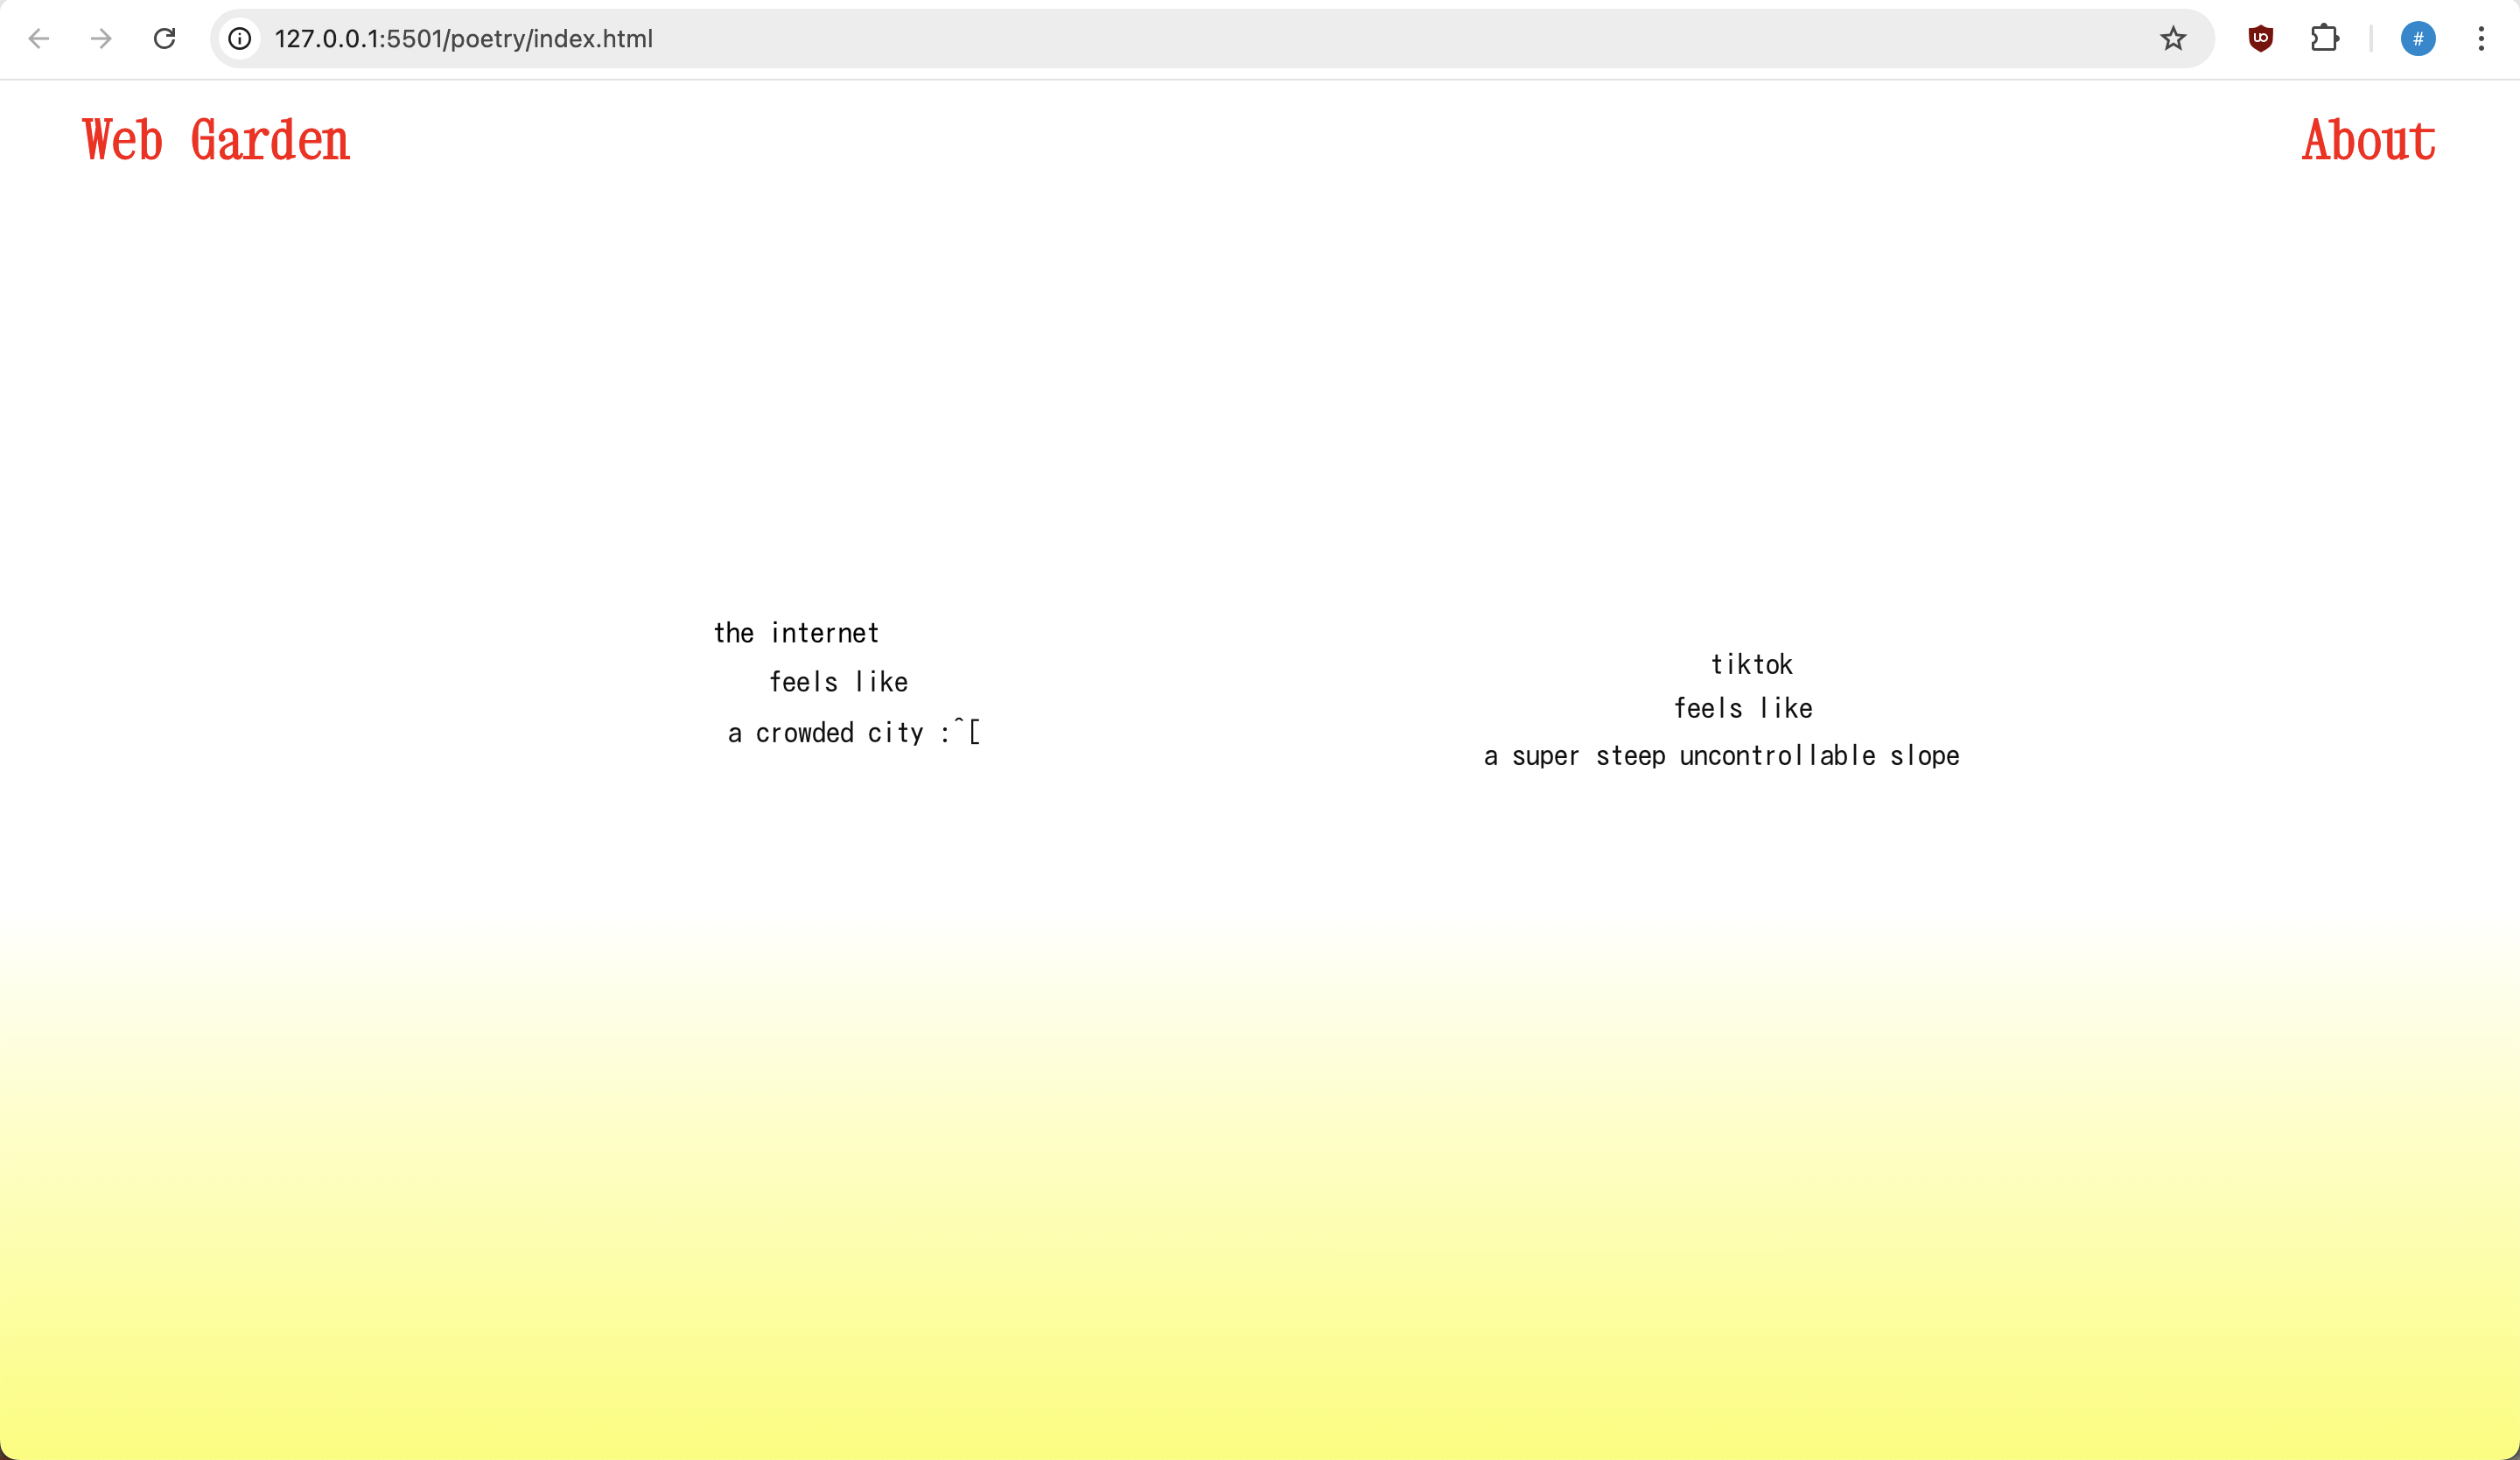Viewport: 2520px width, 1460px height.
Task: Click 'feels like' under tiktok
Action: 1743,709
